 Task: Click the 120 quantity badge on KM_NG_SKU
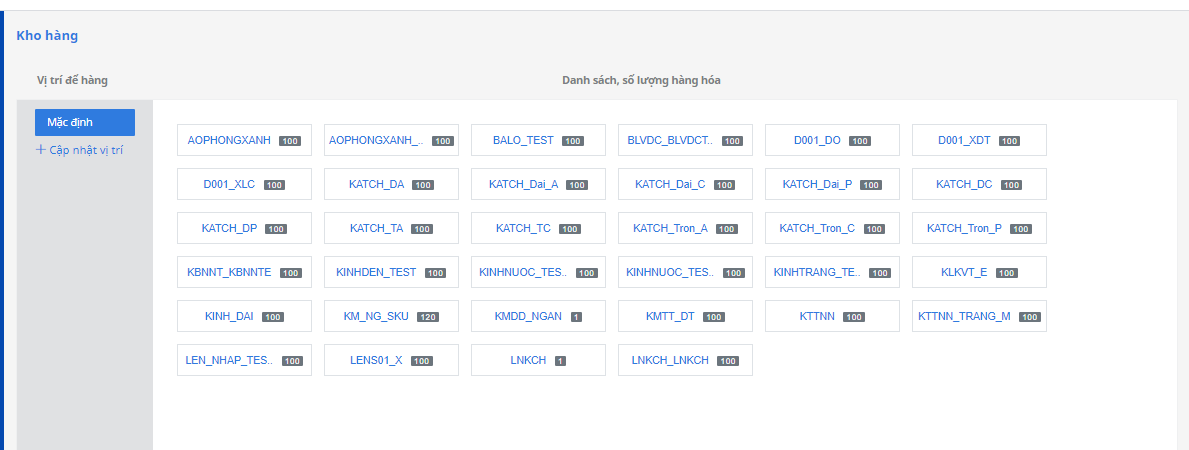pyautogui.click(x=427, y=317)
